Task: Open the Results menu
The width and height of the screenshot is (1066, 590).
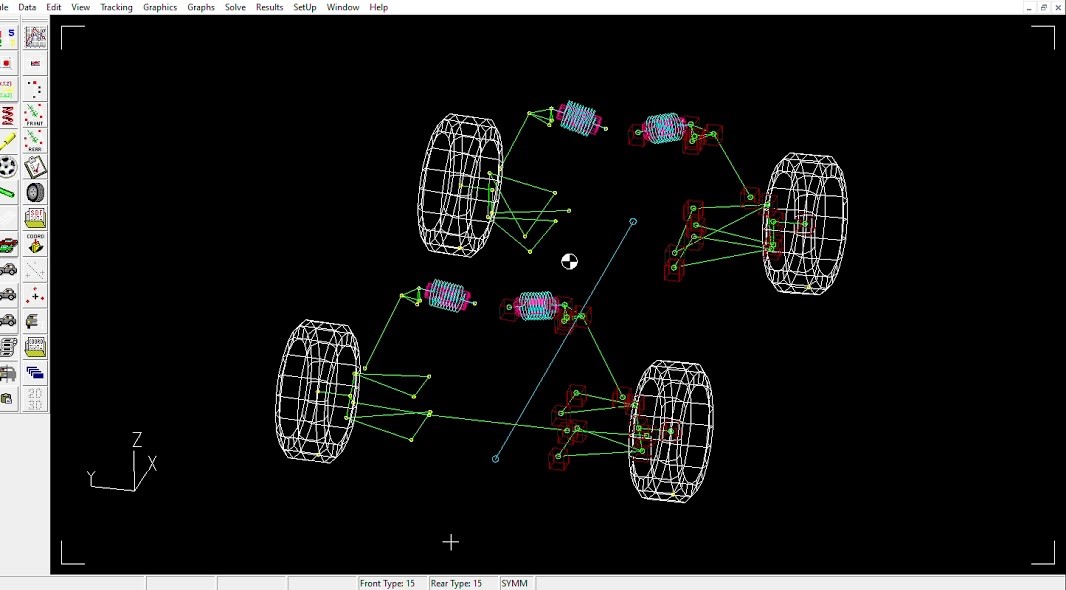Action: pos(269,7)
